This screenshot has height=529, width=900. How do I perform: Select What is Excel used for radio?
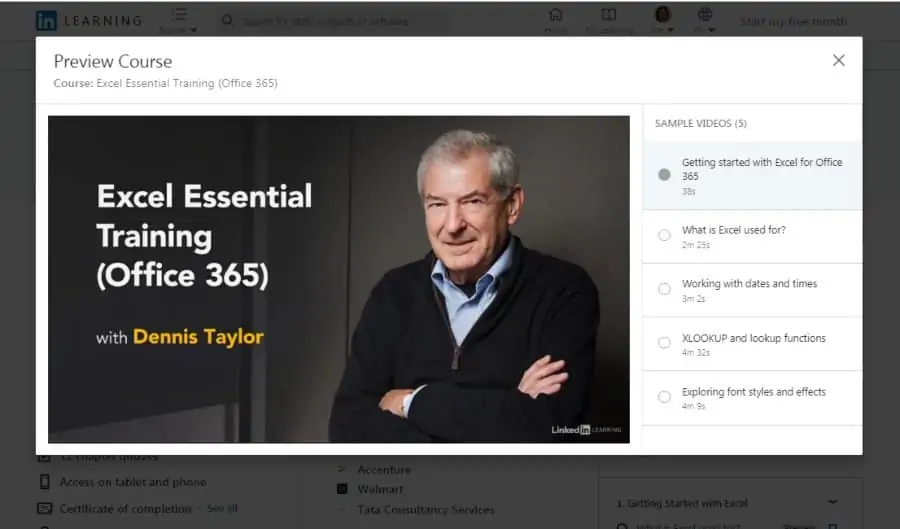point(664,235)
